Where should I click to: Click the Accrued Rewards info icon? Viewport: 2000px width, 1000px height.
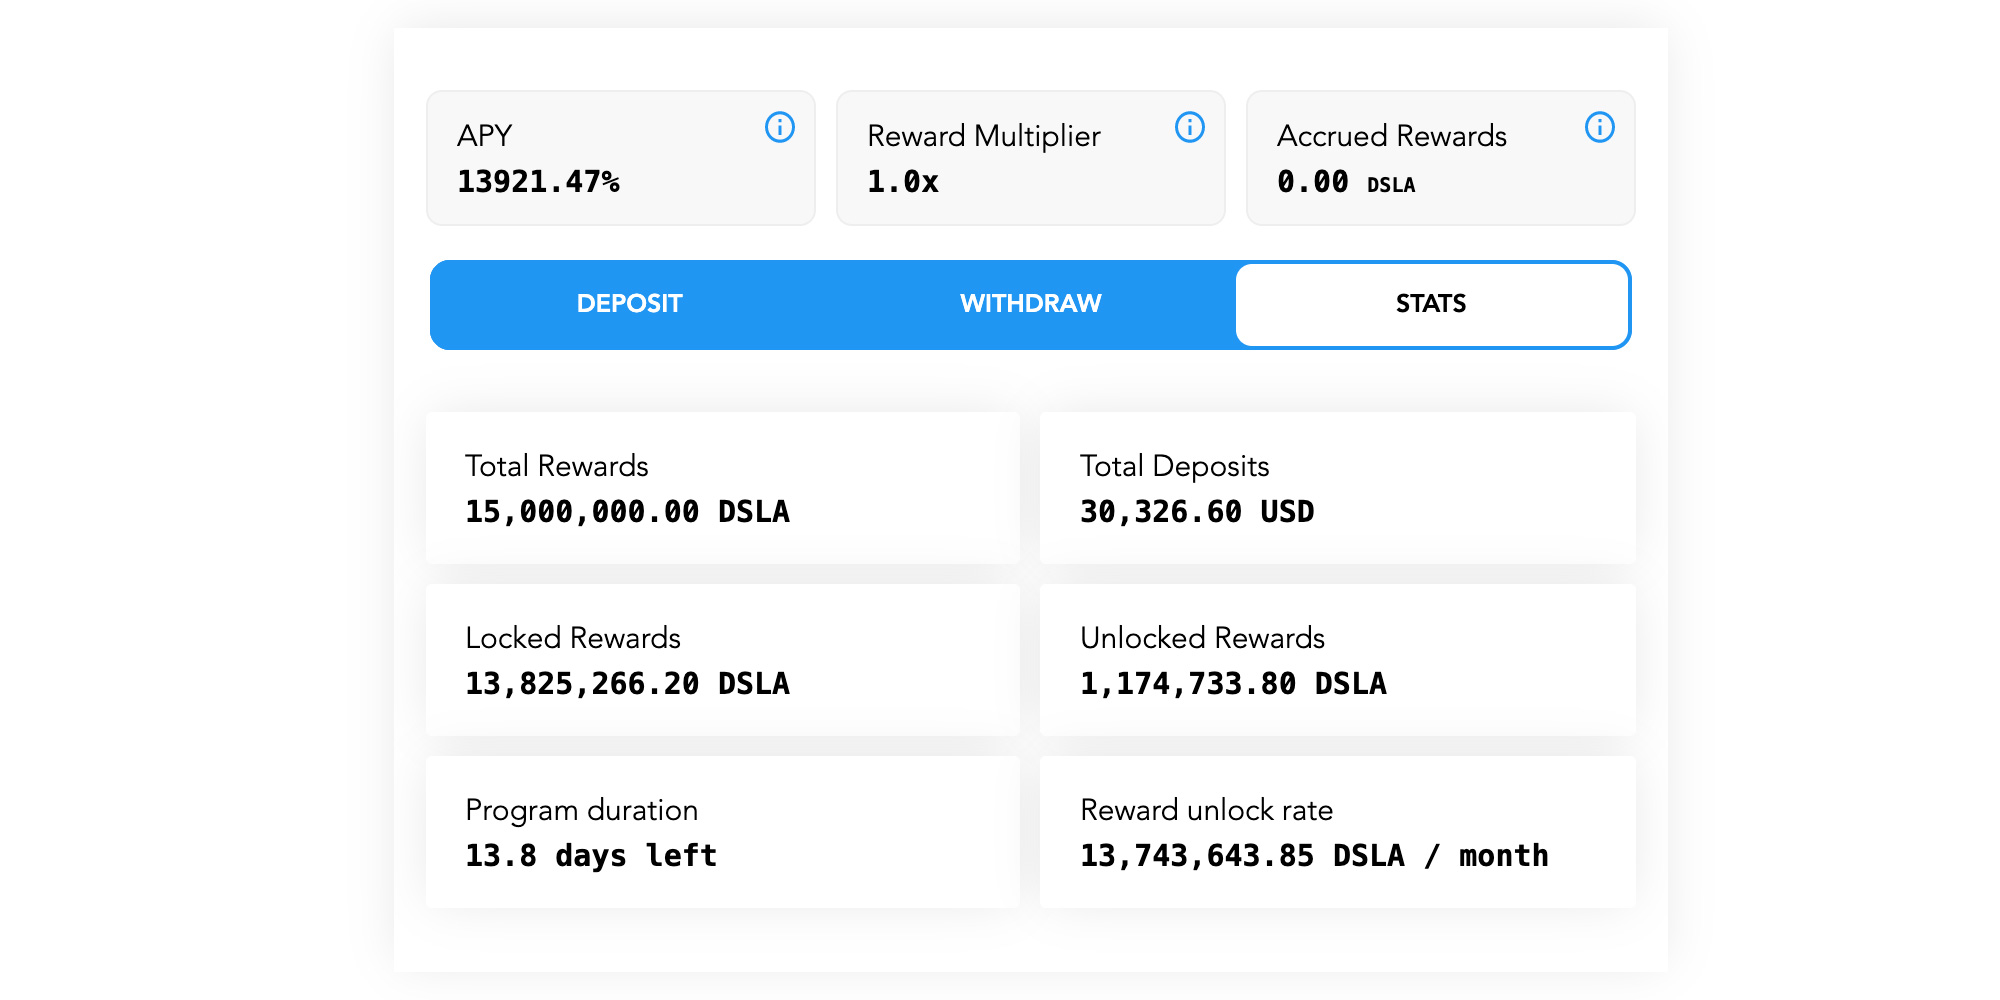pyautogui.click(x=1600, y=127)
